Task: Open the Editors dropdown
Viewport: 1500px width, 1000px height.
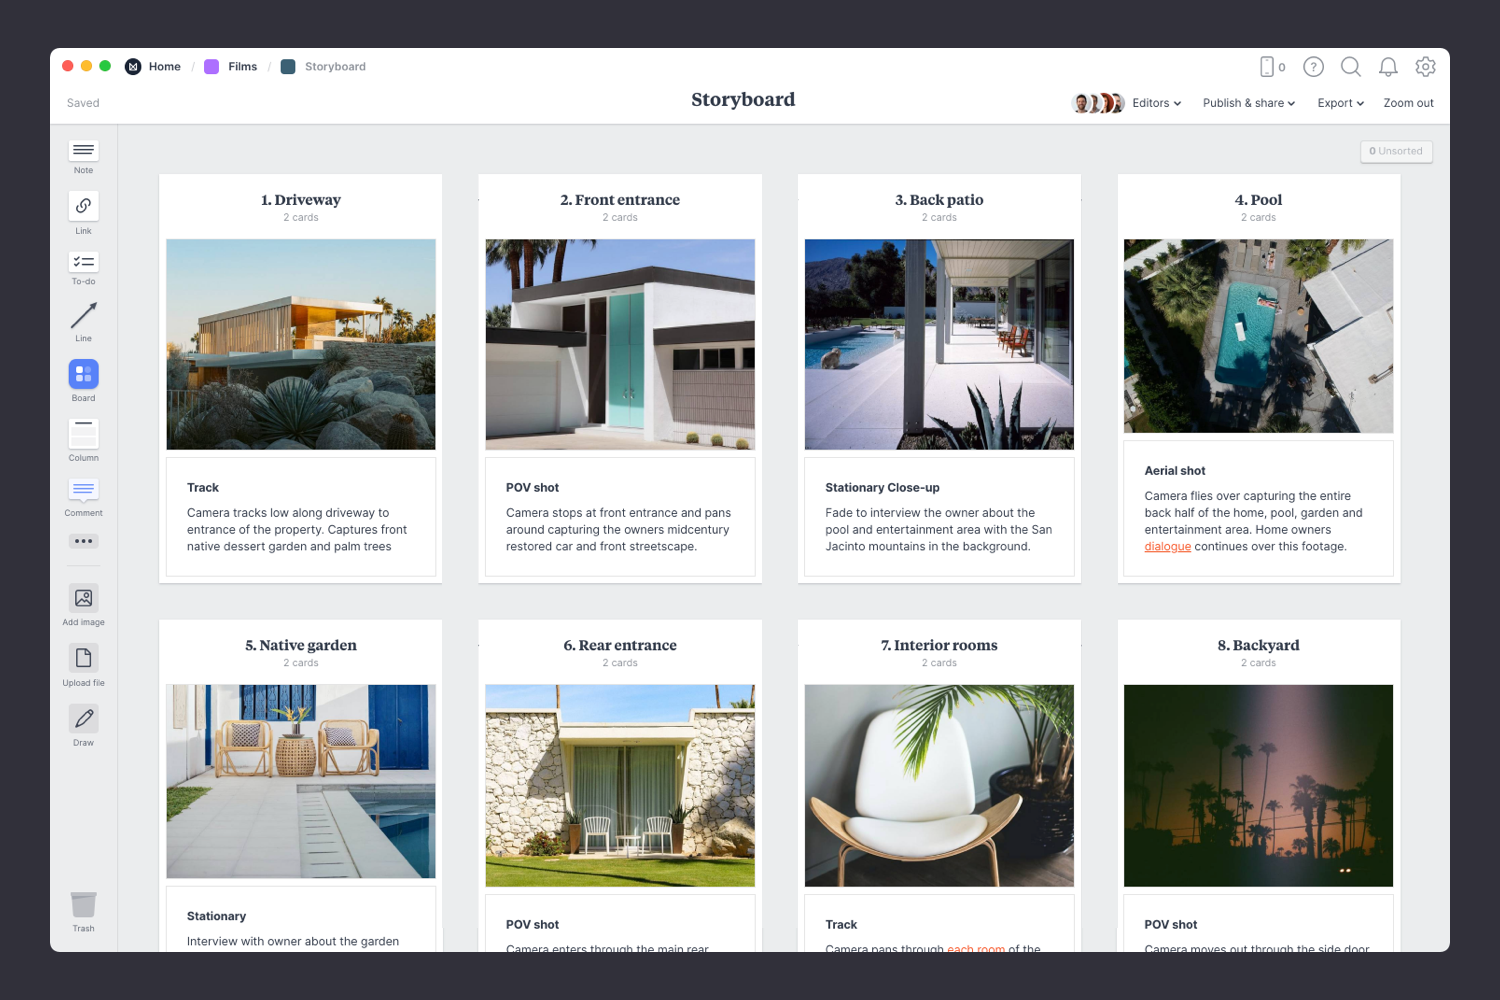Action: 1155,103
